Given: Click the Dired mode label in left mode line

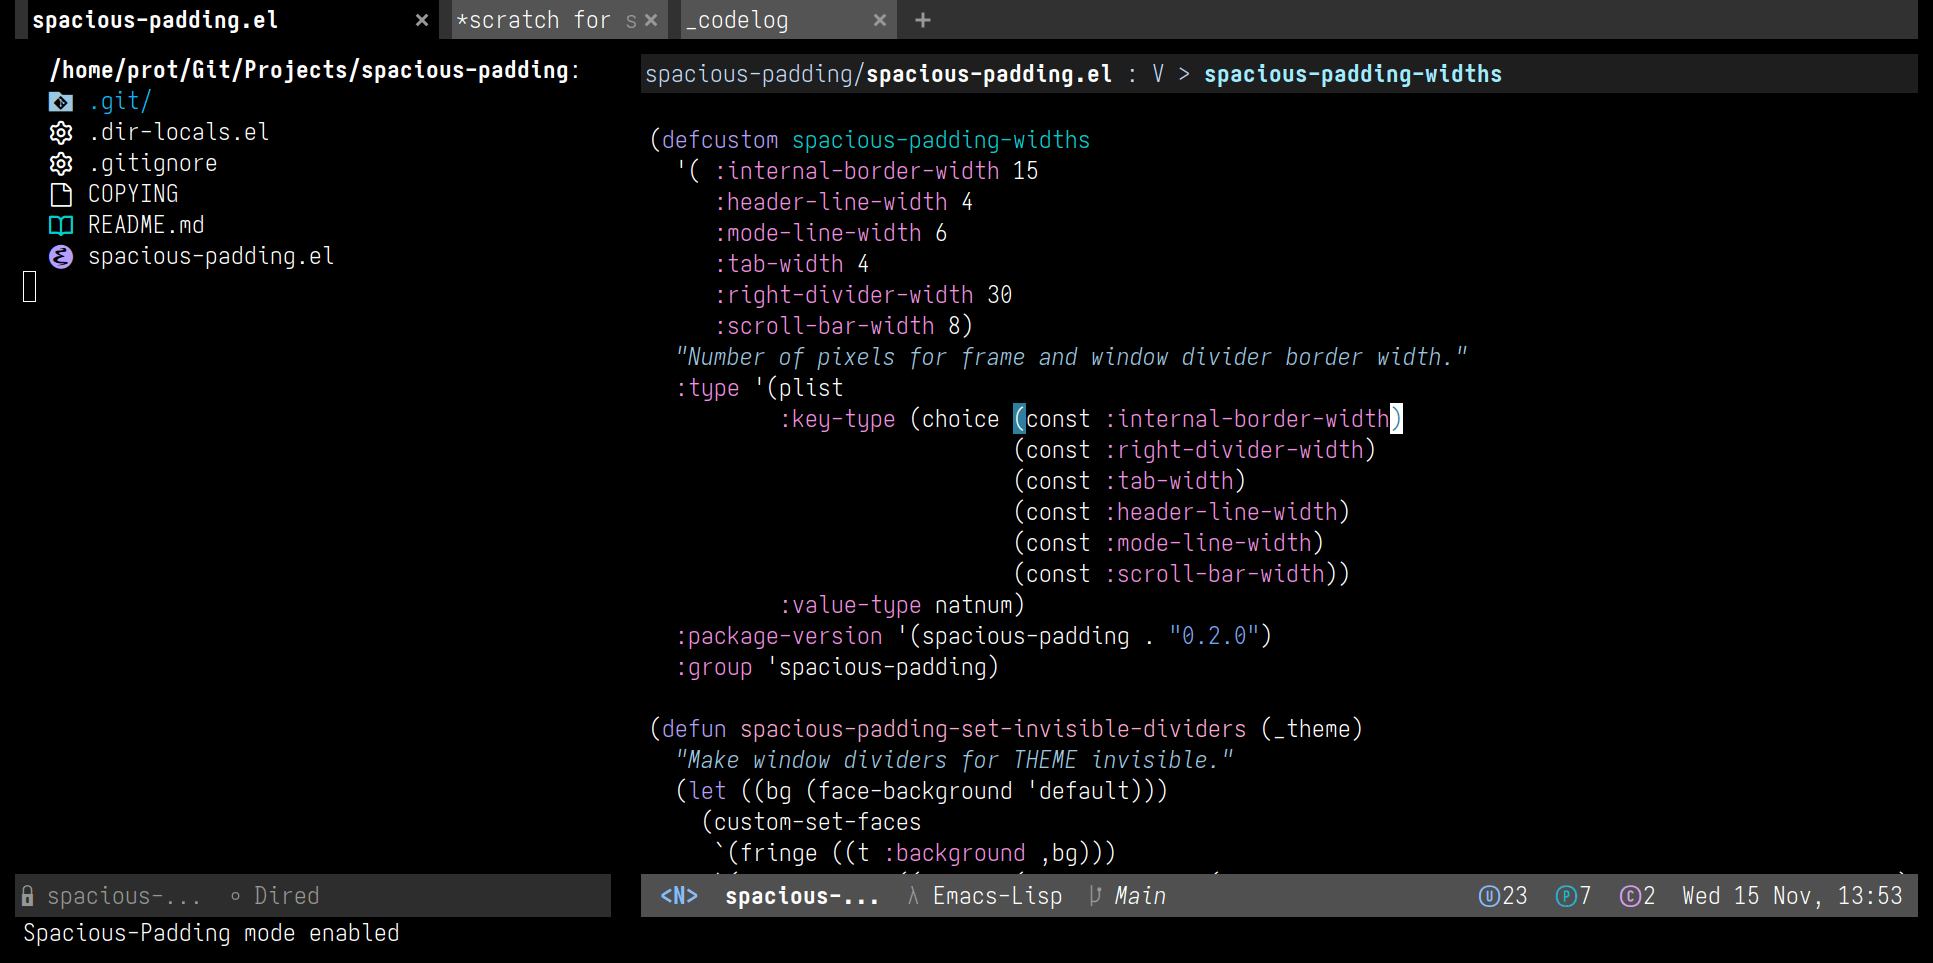Looking at the screenshot, I should click(286, 896).
